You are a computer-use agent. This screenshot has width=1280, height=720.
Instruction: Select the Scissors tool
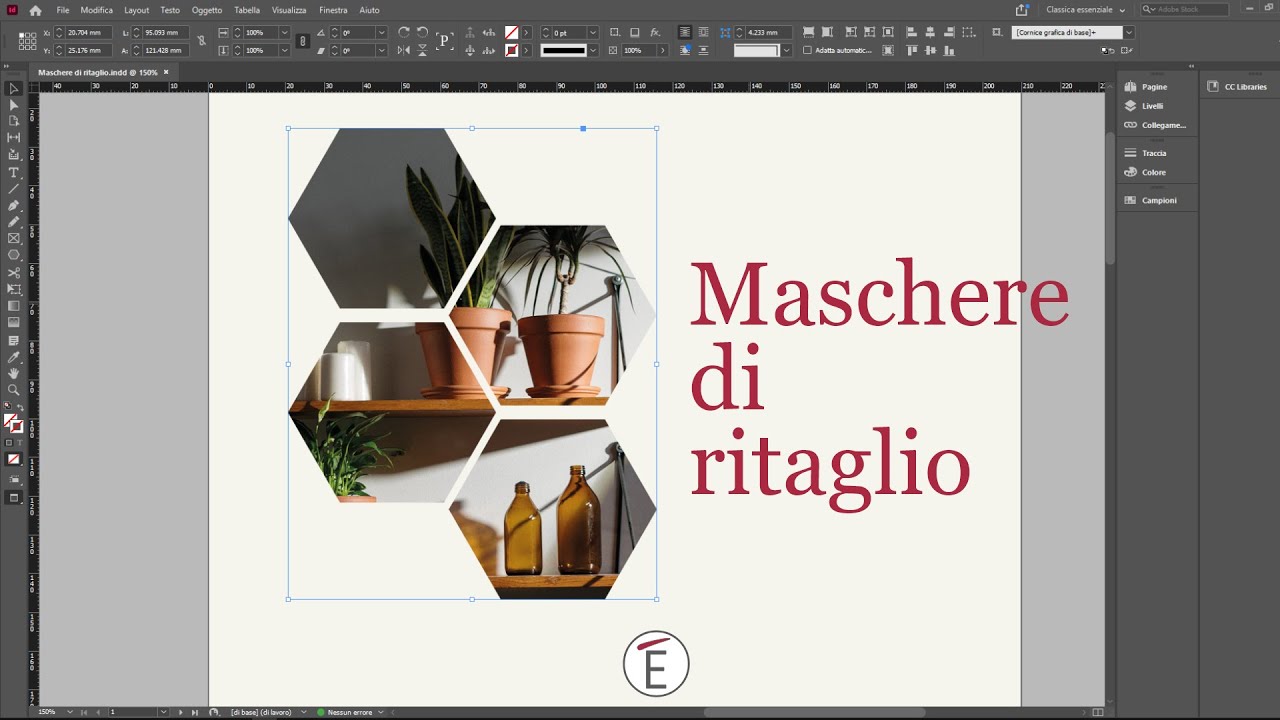(x=14, y=272)
